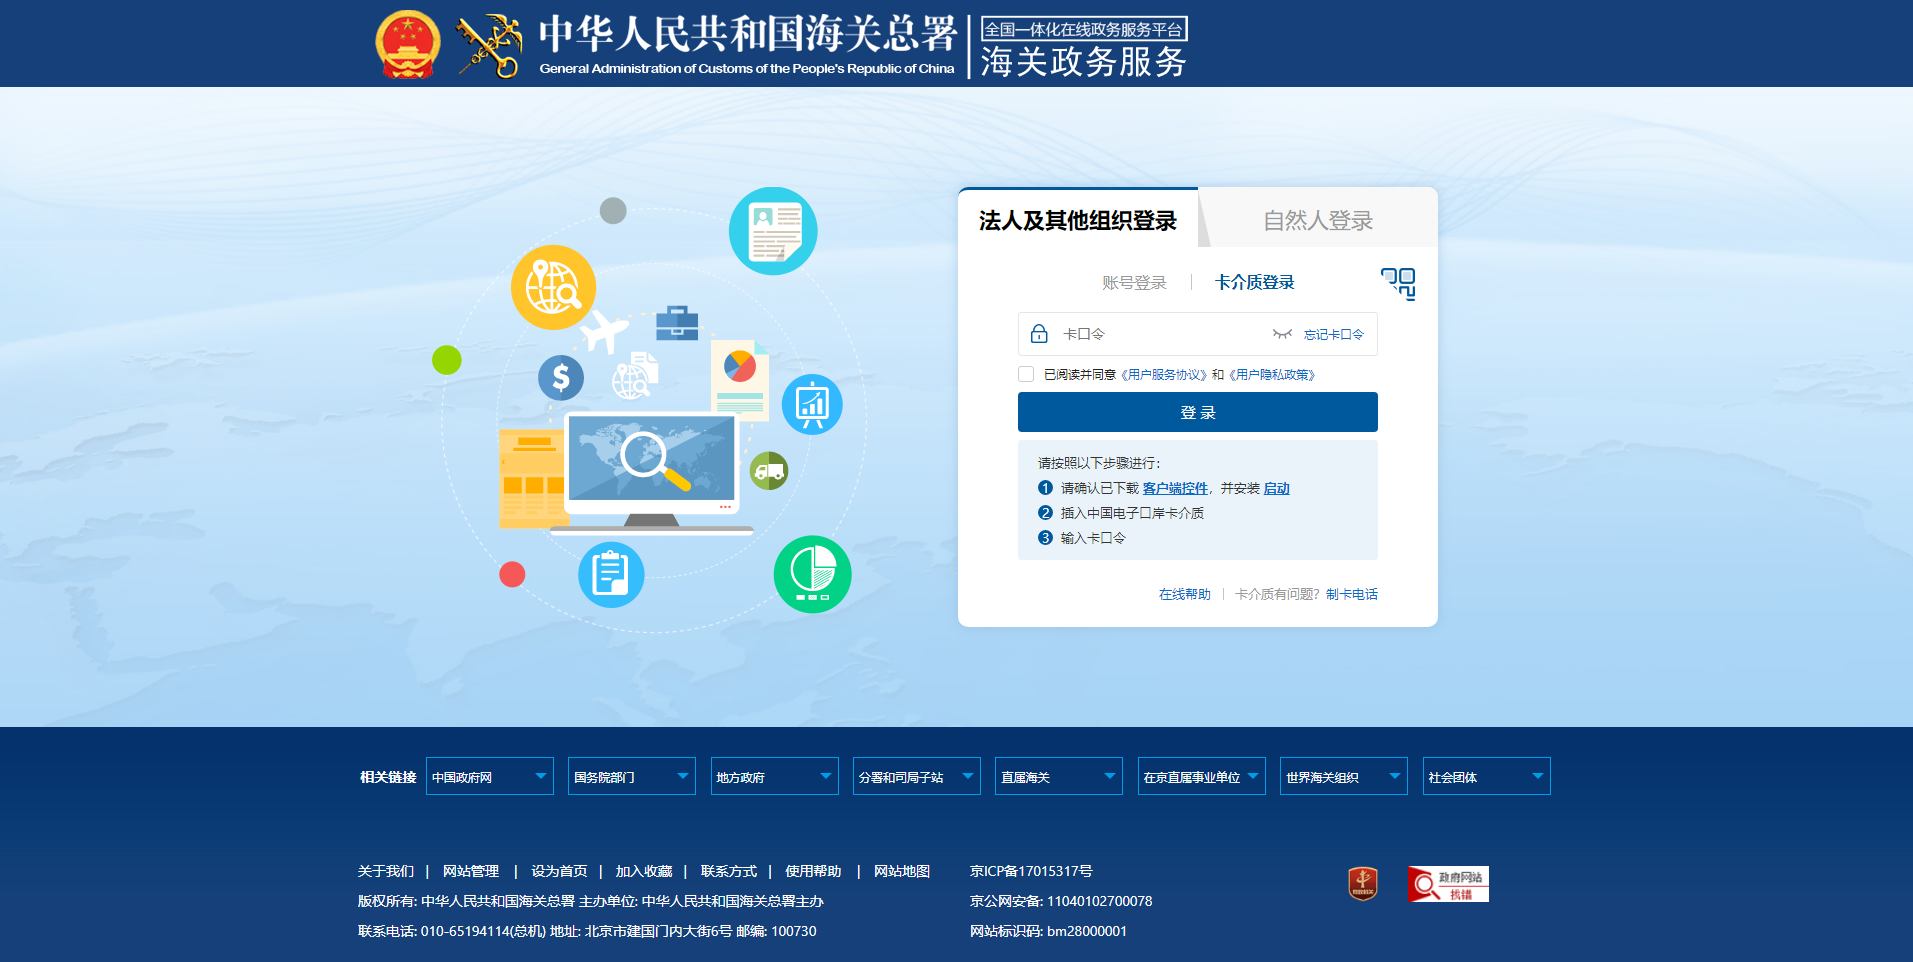Click the red government website badge icon
The width and height of the screenshot is (1913, 962).
click(x=1362, y=884)
